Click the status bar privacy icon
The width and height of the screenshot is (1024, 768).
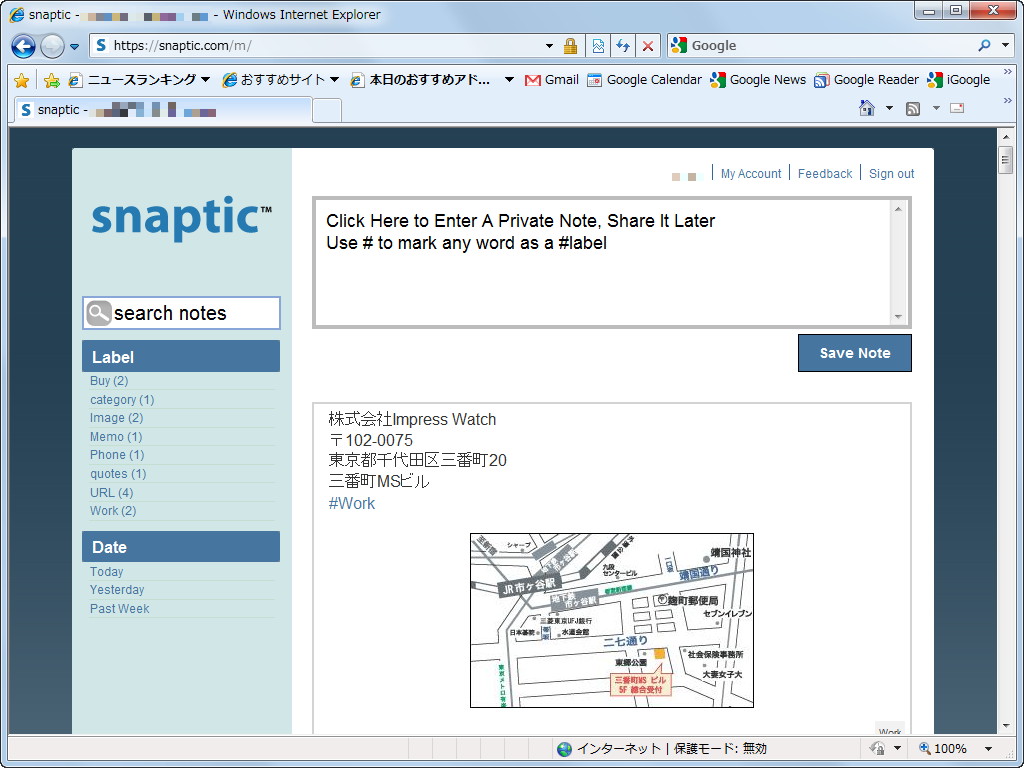(877, 748)
